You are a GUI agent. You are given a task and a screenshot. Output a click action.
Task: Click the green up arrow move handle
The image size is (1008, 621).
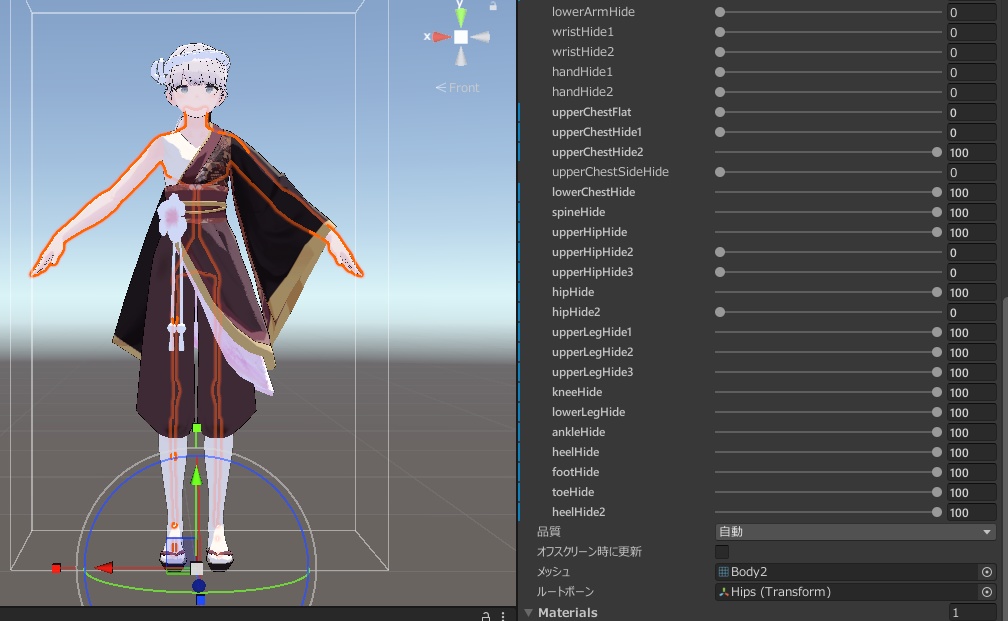click(197, 476)
